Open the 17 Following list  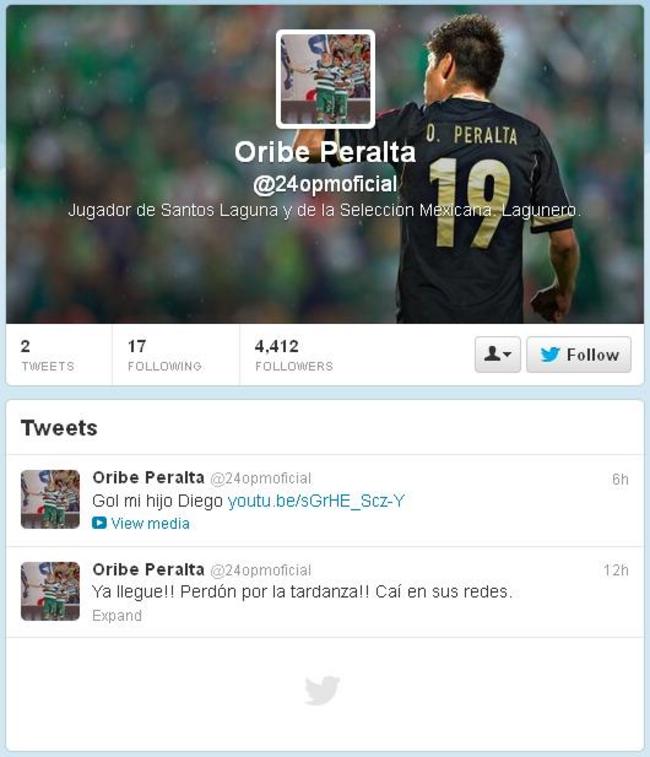click(x=164, y=355)
